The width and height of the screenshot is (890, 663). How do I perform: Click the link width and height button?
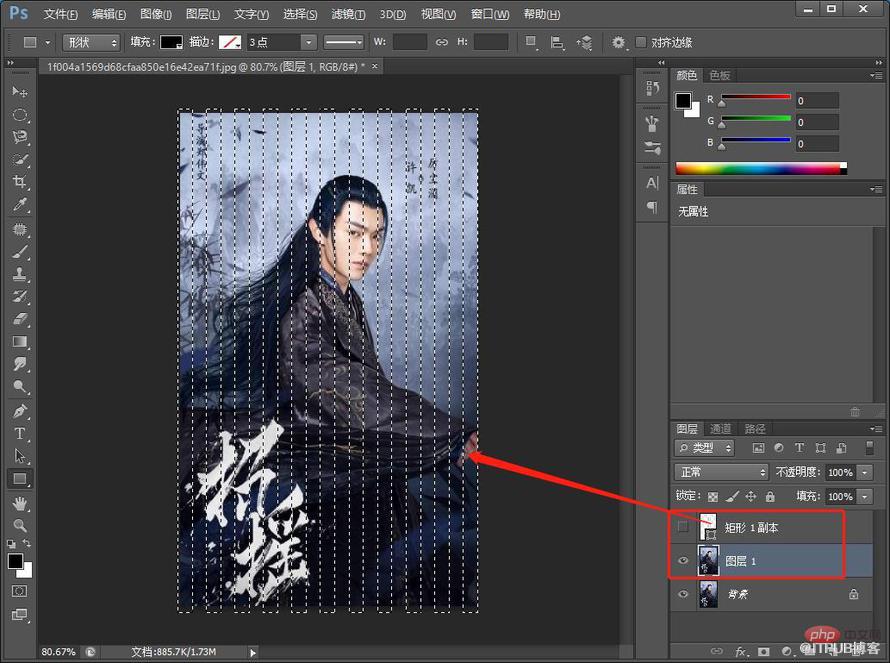coord(442,42)
